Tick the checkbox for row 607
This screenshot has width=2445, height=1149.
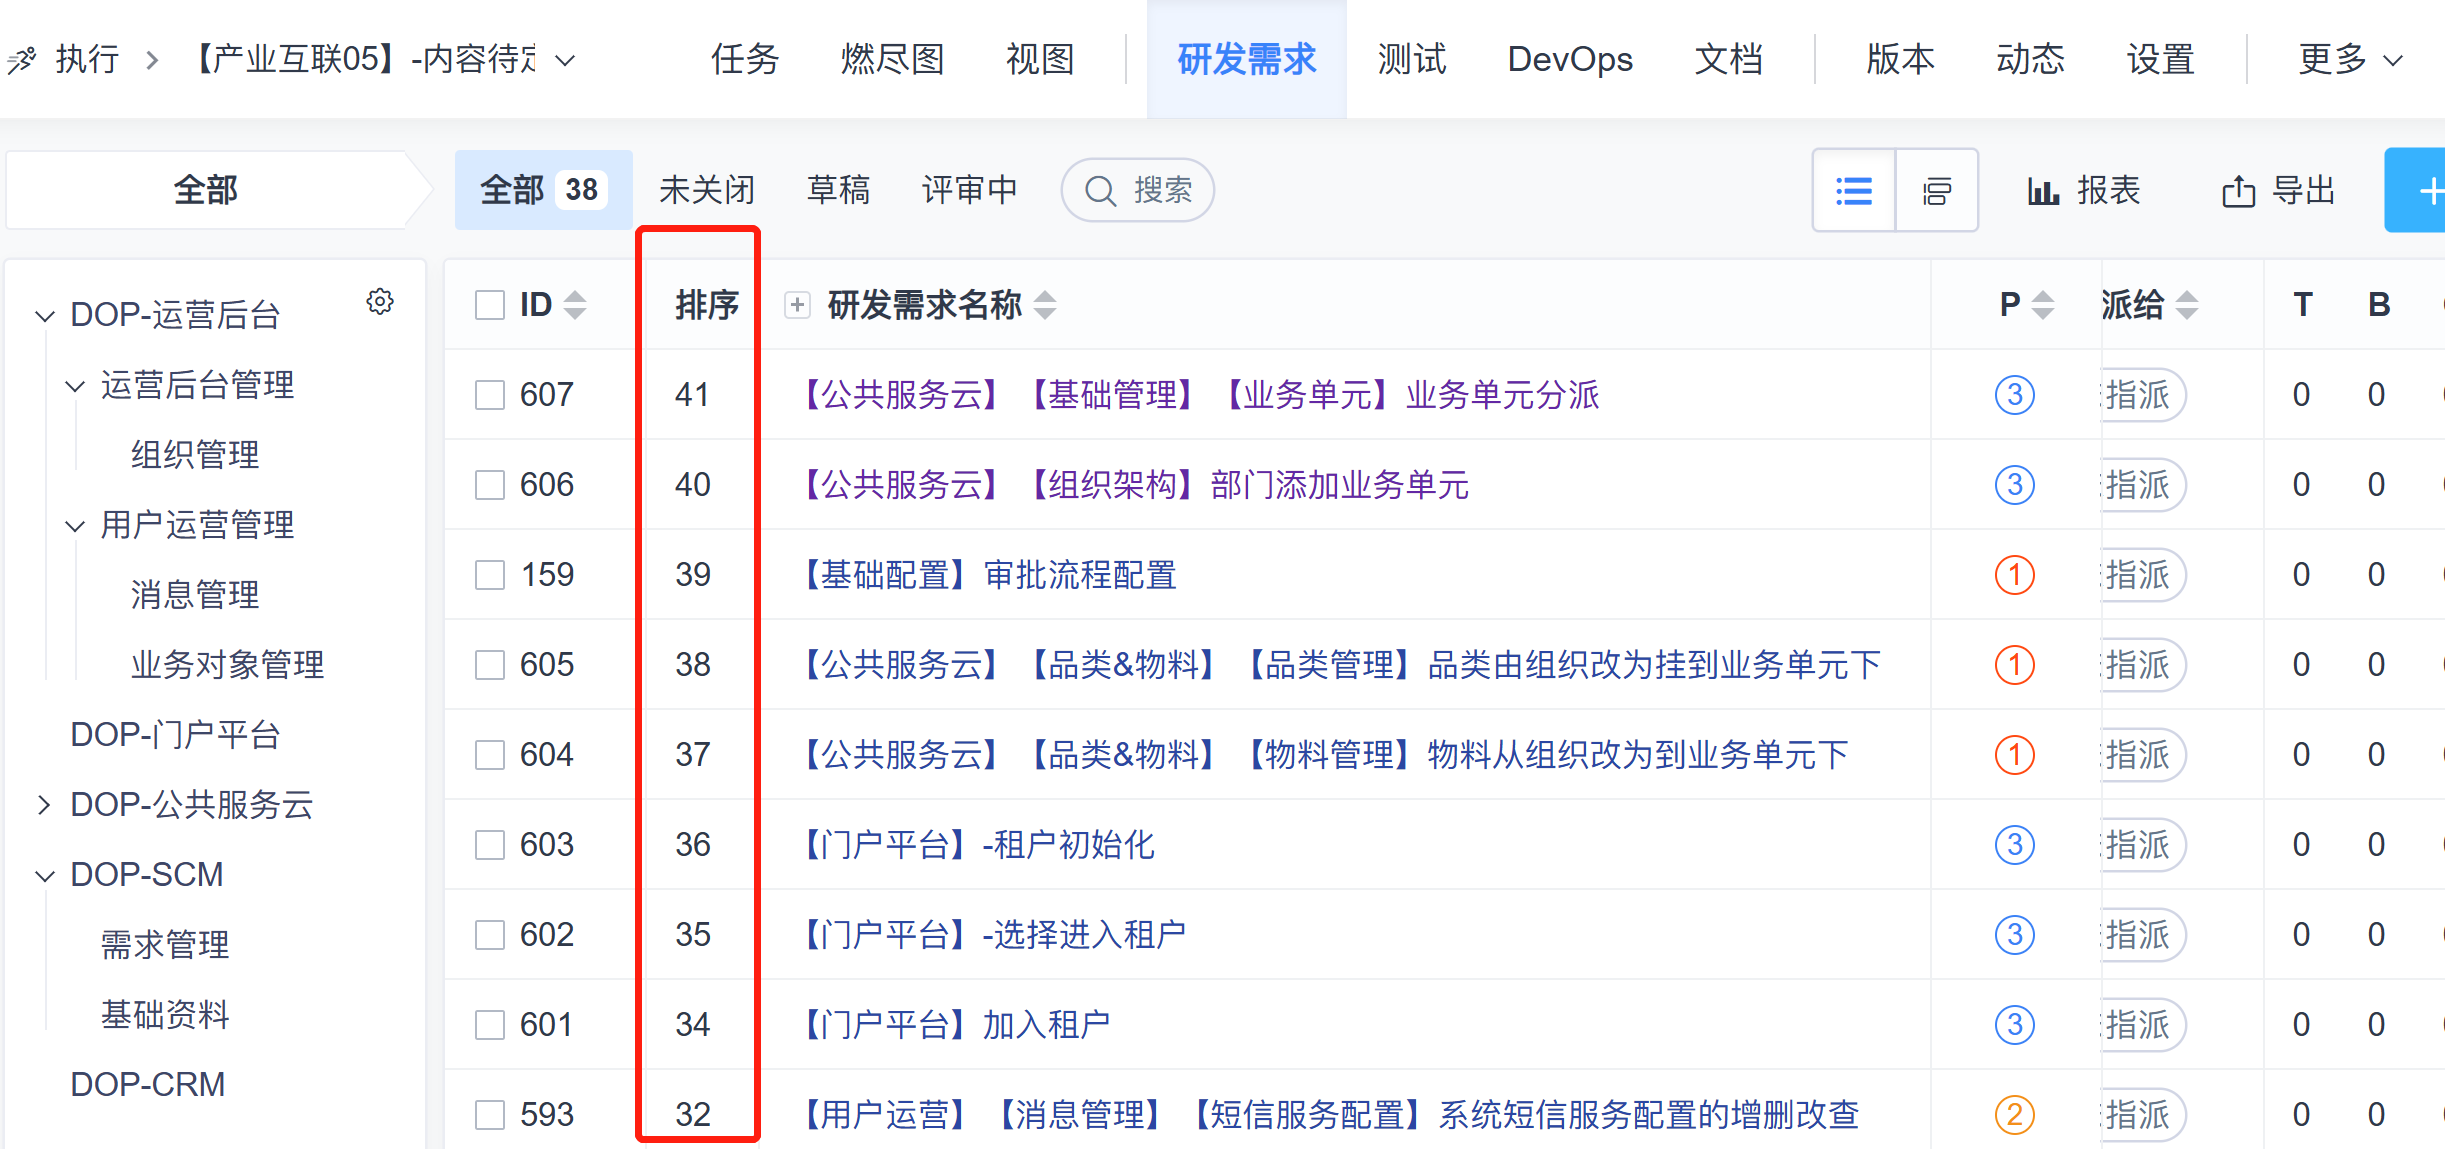coord(490,395)
